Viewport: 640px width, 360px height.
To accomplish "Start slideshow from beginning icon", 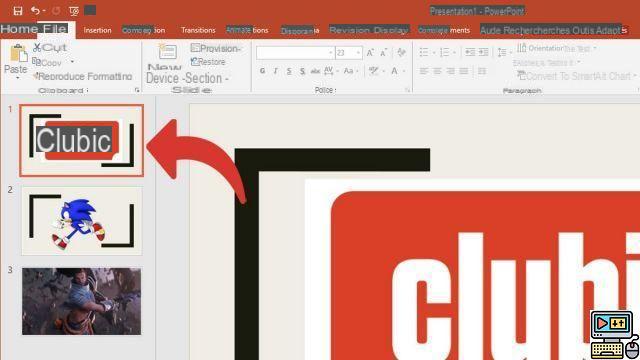I will [x=74, y=11].
